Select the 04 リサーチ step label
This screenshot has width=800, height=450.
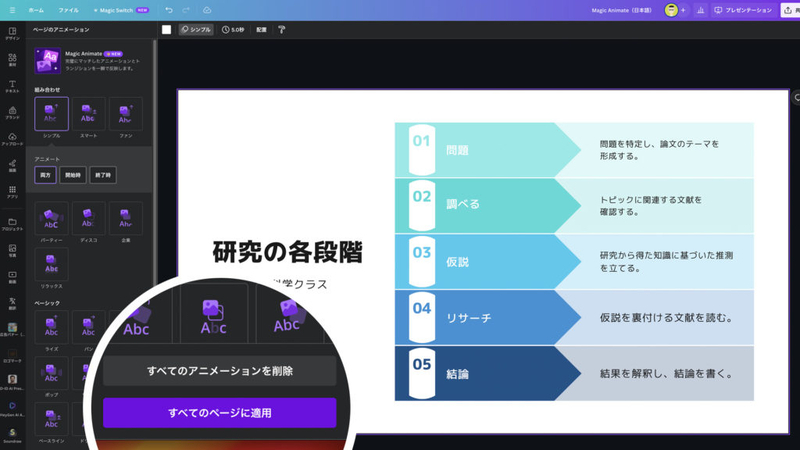tap(468, 318)
